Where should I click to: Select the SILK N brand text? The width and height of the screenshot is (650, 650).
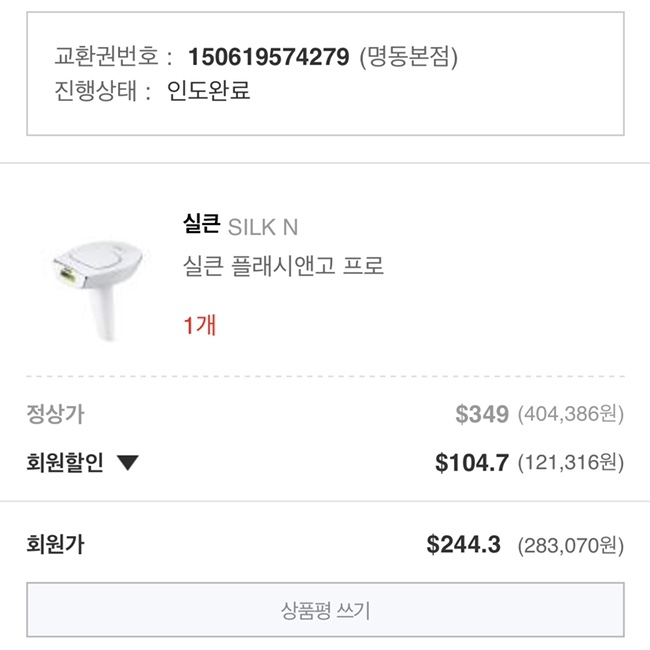point(264,226)
